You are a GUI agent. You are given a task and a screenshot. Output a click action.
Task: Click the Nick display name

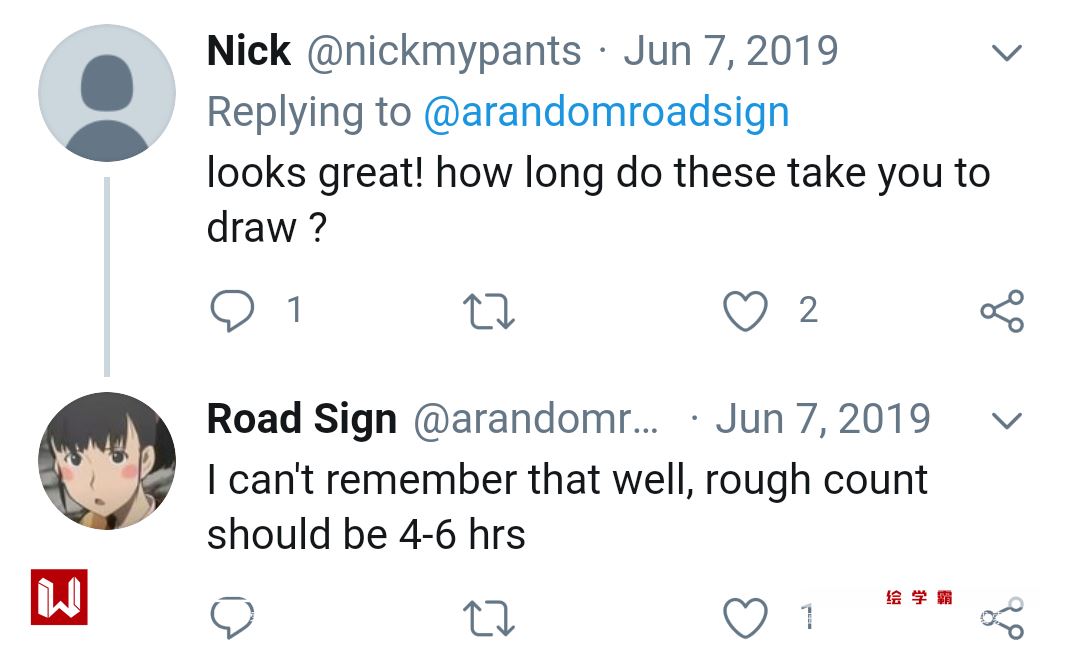tap(248, 51)
